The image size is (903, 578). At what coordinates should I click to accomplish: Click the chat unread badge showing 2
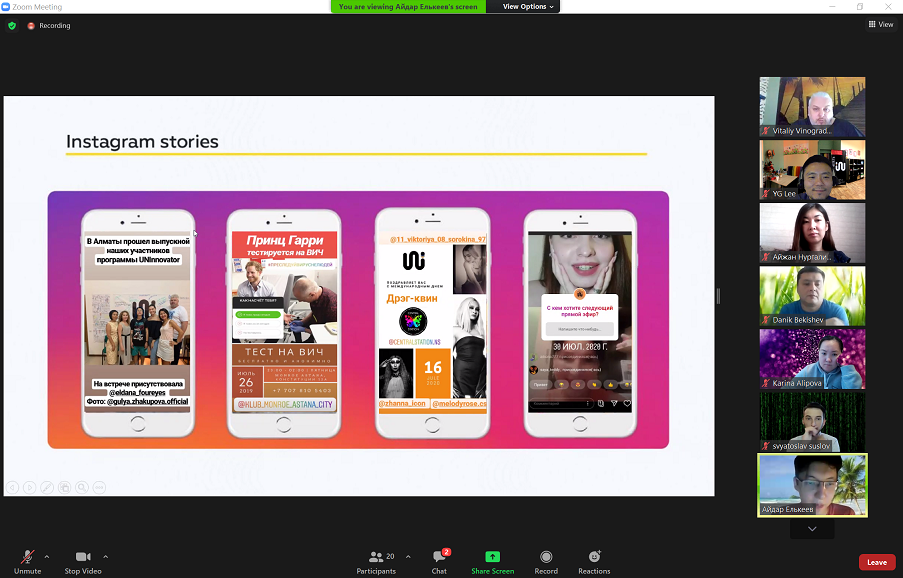pyautogui.click(x=446, y=552)
